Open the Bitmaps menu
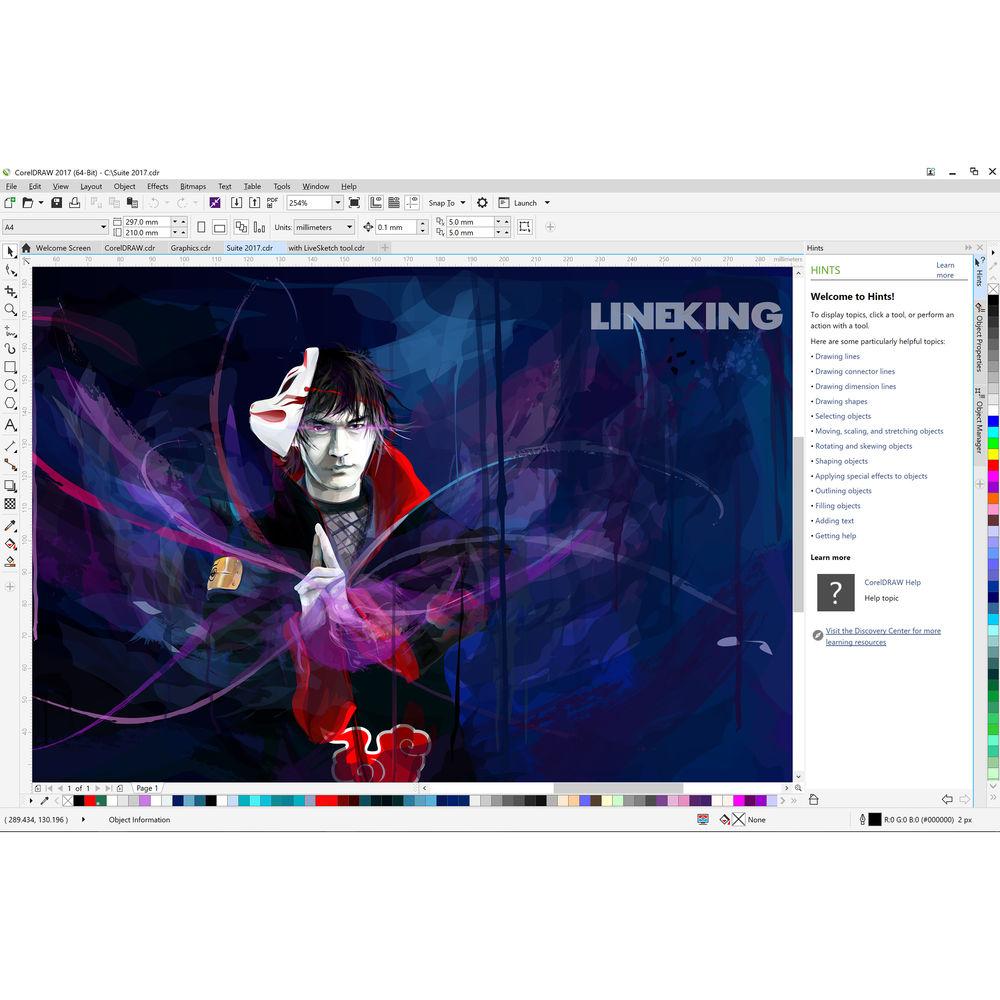Image resolution: width=1000 pixels, height=1000 pixels. (x=192, y=186)
